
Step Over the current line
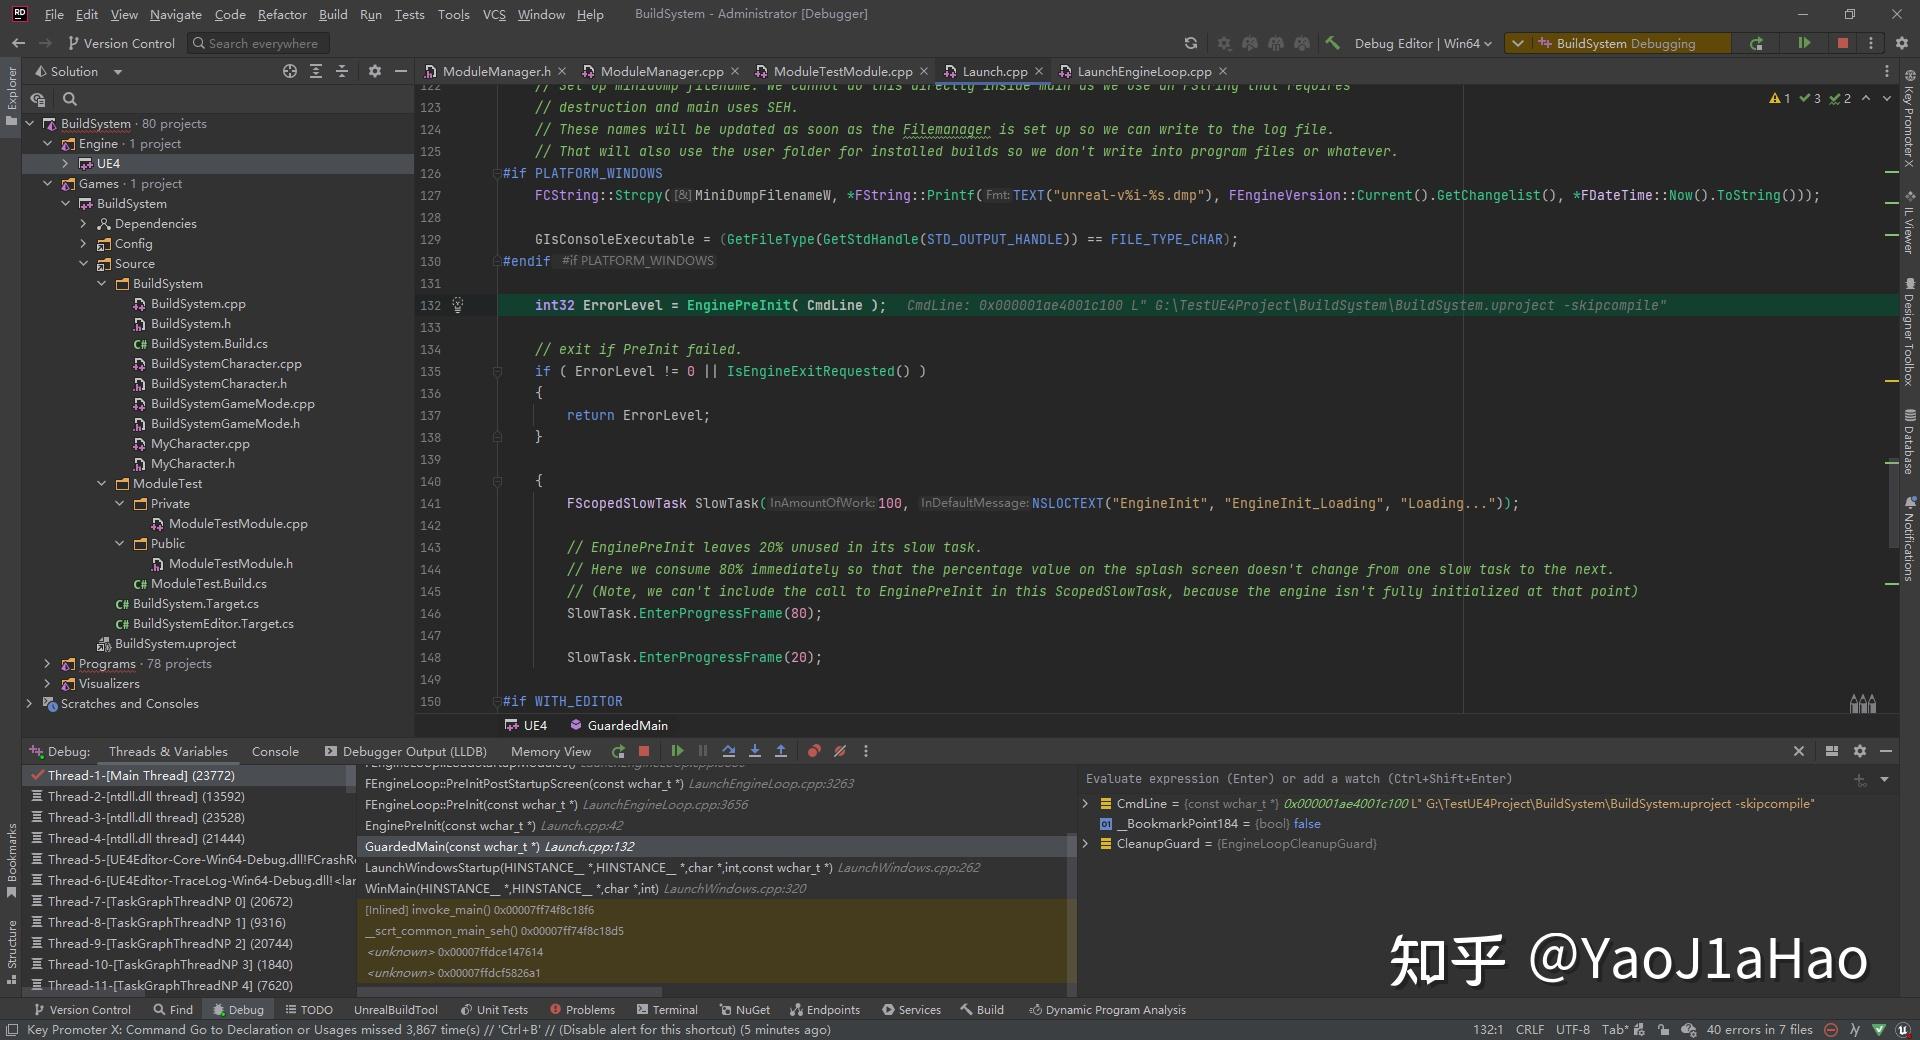click(x=729, y=751)
